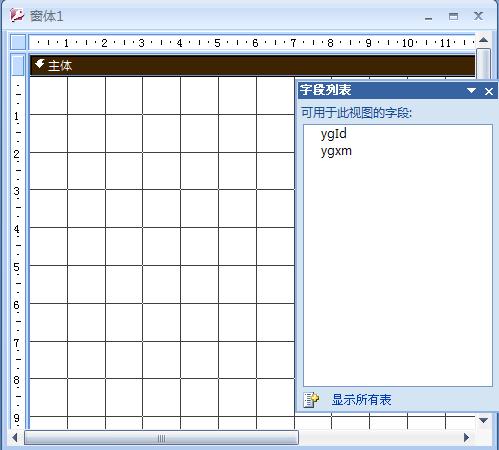Click the vertical scrollbar thumb
499x450 pixels.
pos(483,64)
